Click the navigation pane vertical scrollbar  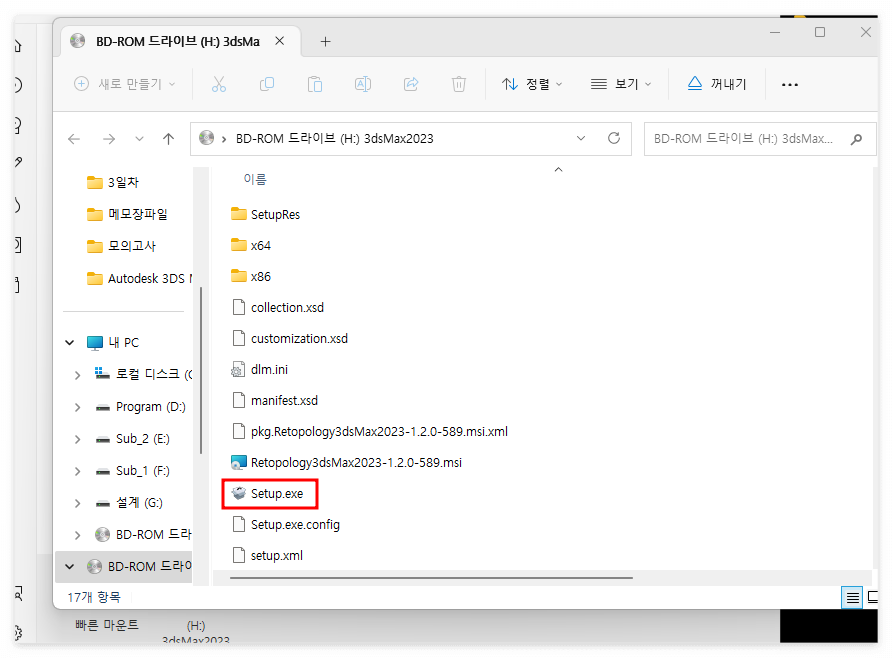[x=200, y=370]
